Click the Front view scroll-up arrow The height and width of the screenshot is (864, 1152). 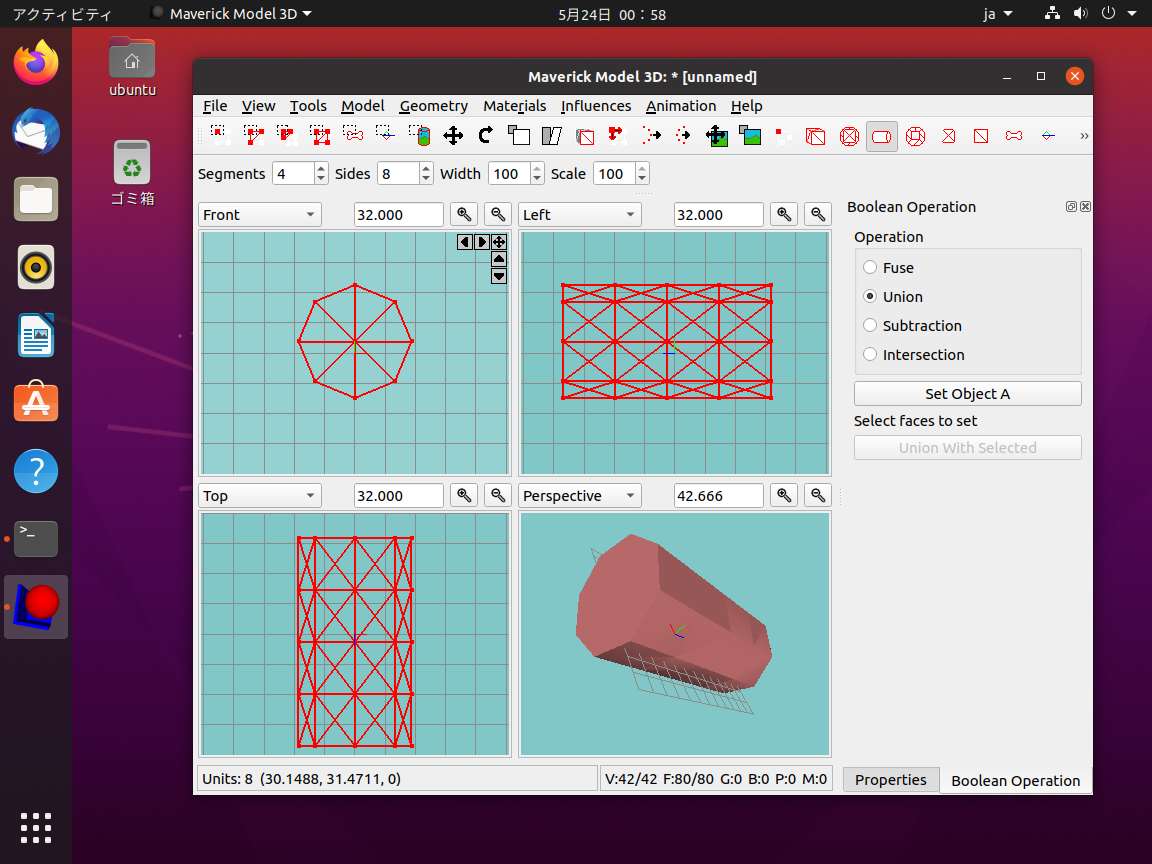499,259
